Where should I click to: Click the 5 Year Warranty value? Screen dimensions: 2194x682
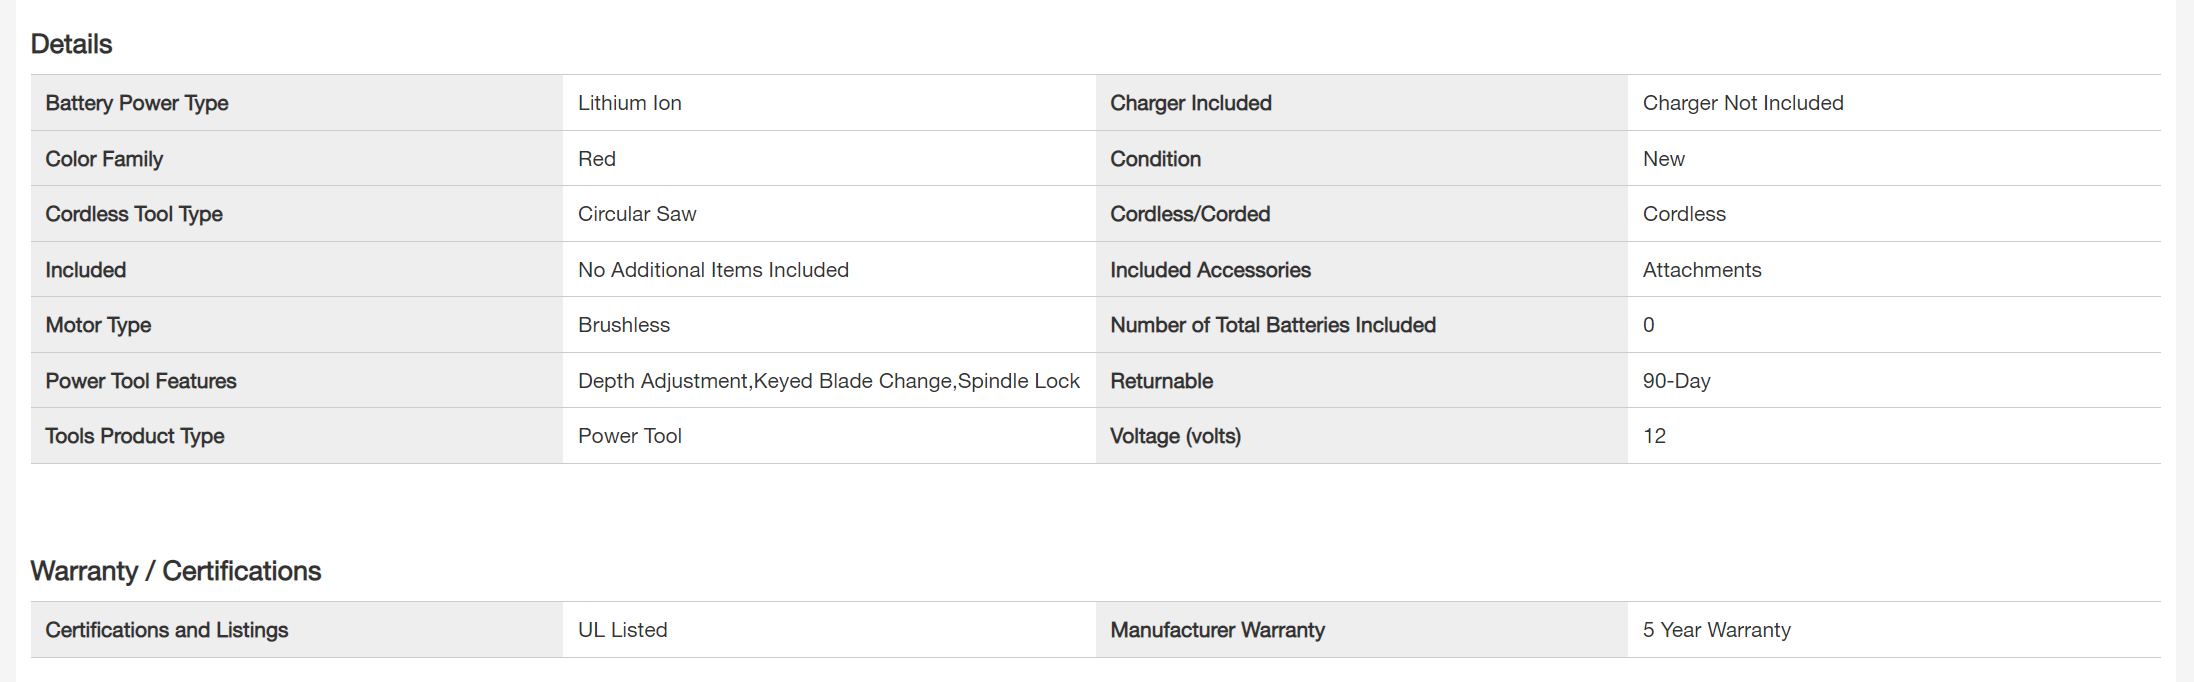(x=1716, y=630)
